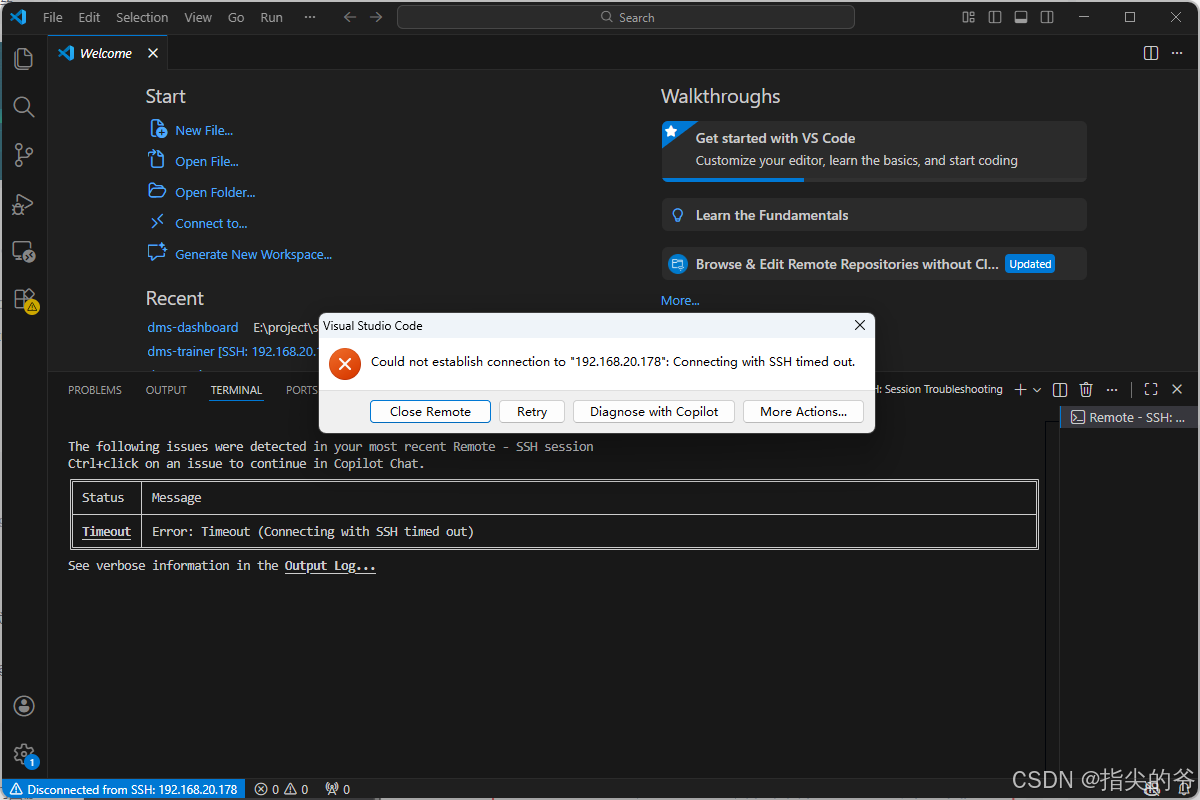
Task: Switch to the PROBLEMS panel tab
Action: (95, 390)
